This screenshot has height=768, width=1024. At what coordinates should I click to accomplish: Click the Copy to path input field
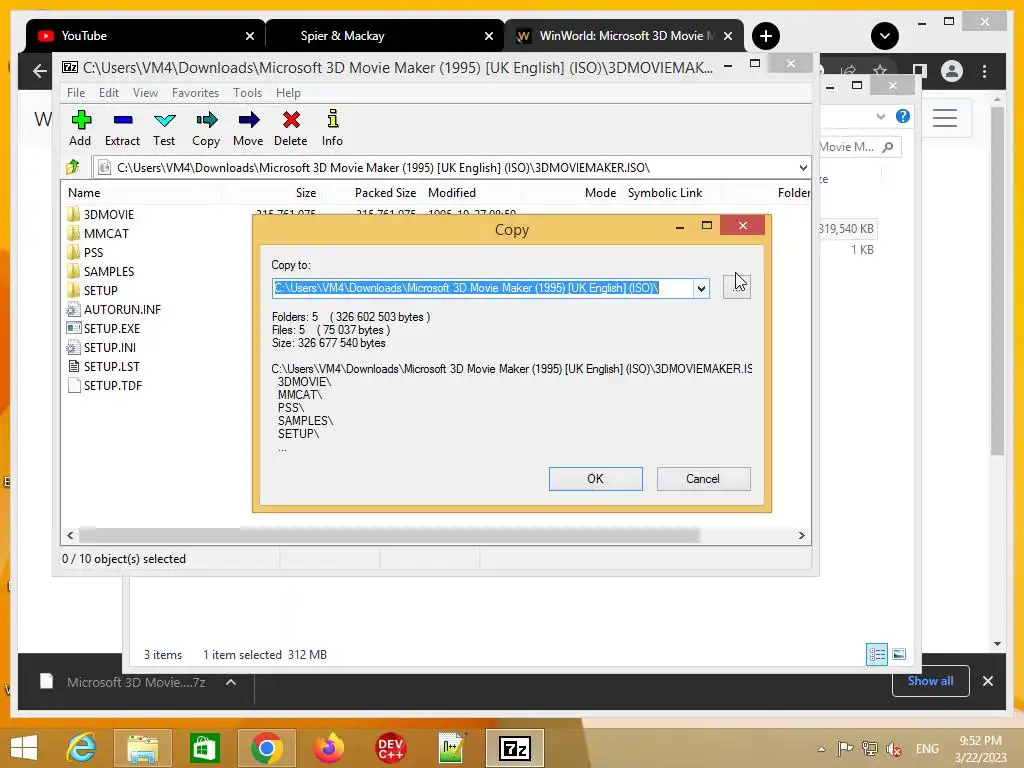click(483, 288)
